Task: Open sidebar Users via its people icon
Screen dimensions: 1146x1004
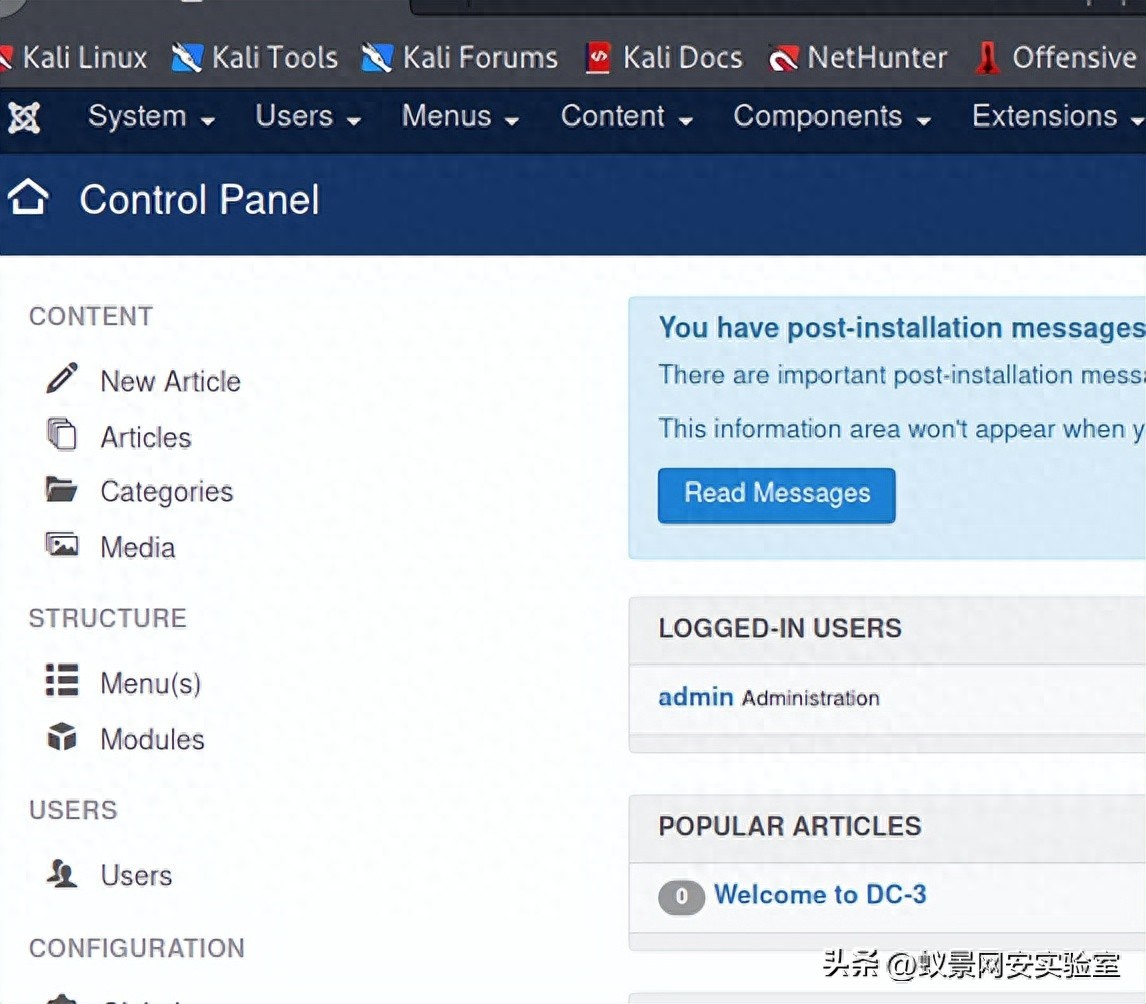Action: (x=62, y=873)
